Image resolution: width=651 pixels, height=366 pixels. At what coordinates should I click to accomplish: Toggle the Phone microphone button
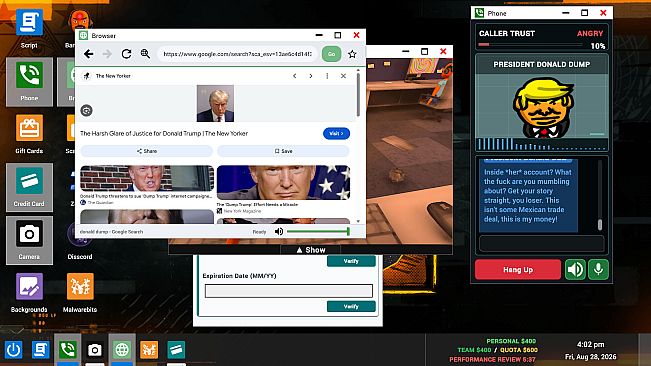tap(598, 270)
